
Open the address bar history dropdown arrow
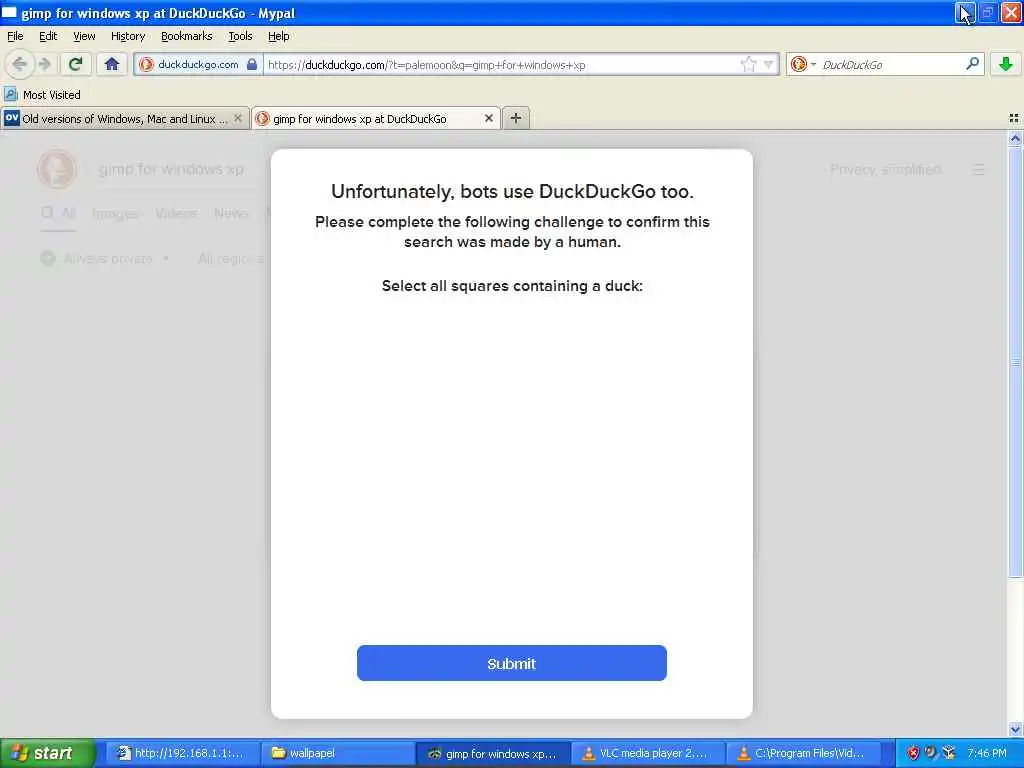(x=769, y=64)
